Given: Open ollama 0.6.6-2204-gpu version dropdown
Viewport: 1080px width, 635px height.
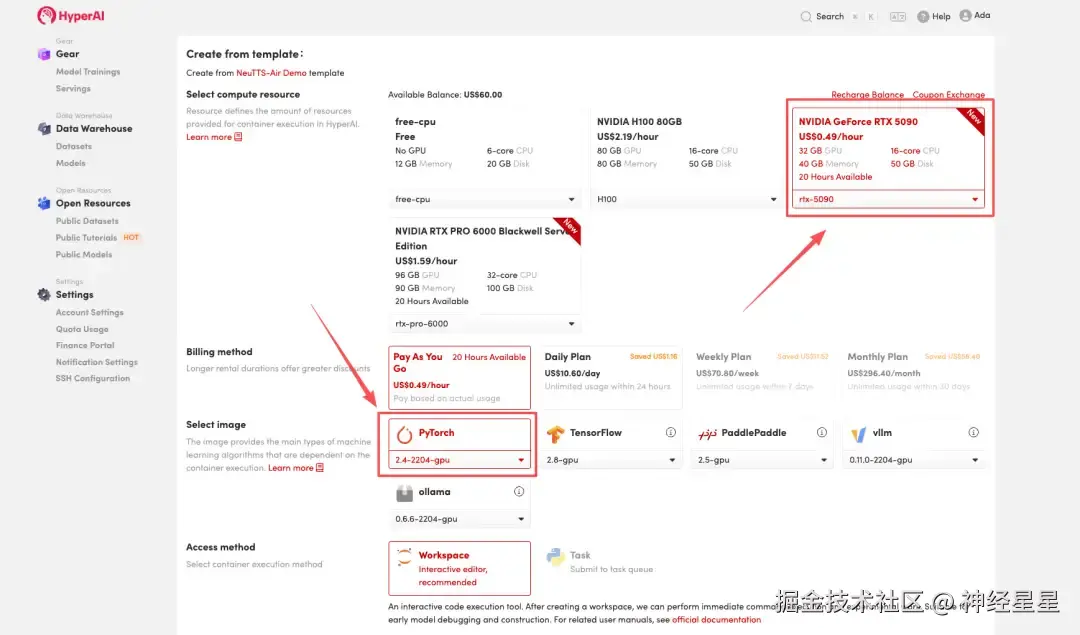Looking at the screenshot, I should (459, 519).
